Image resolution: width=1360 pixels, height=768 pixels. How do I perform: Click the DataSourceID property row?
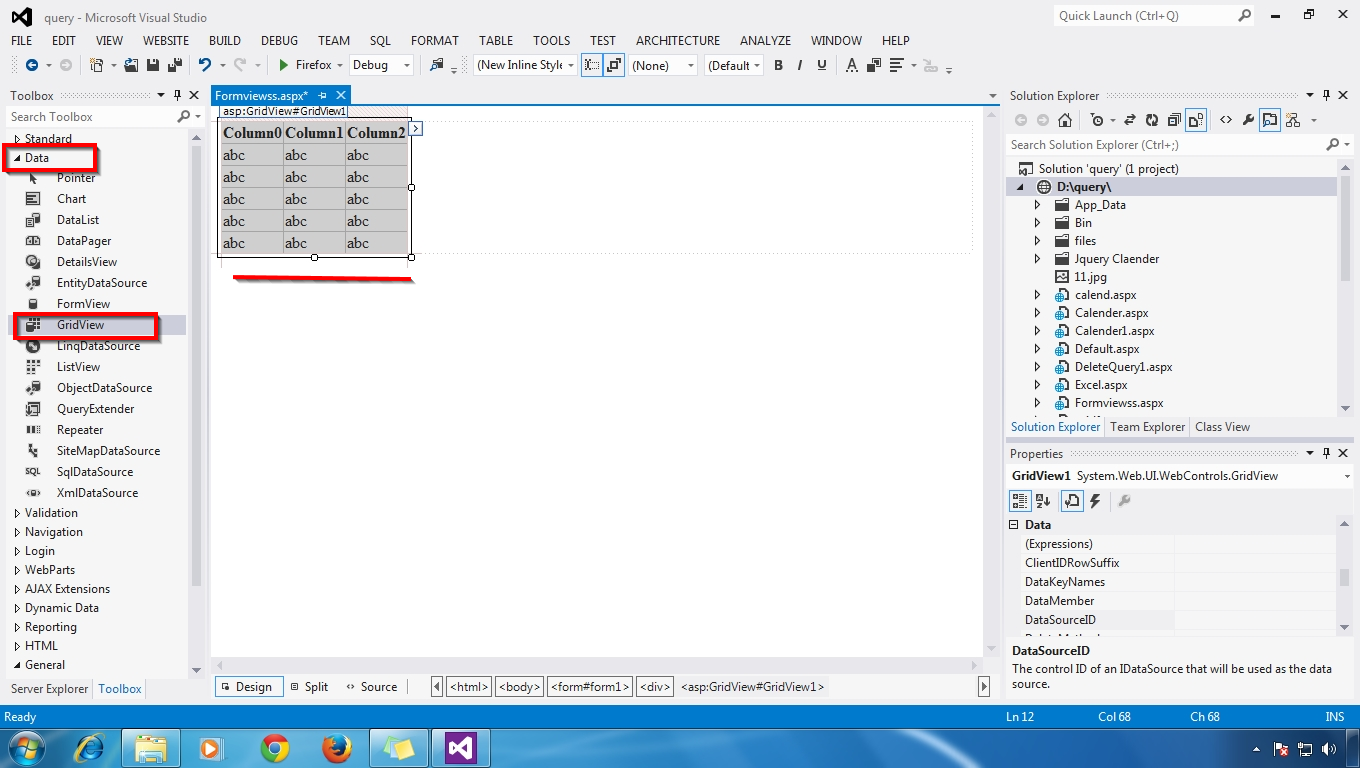point(1178,620)
